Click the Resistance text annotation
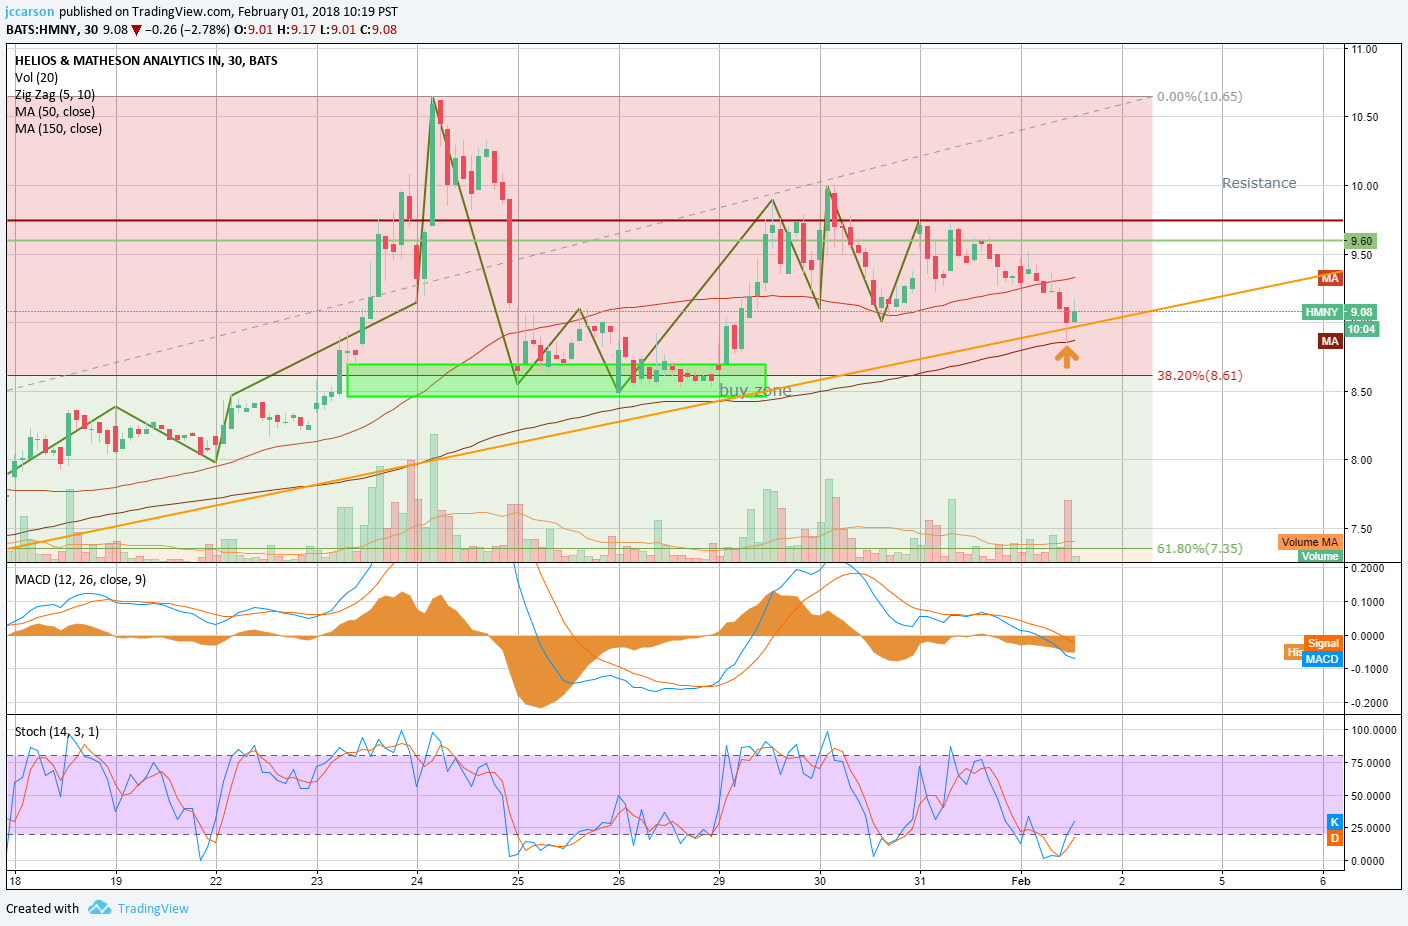 point(1259,183)
